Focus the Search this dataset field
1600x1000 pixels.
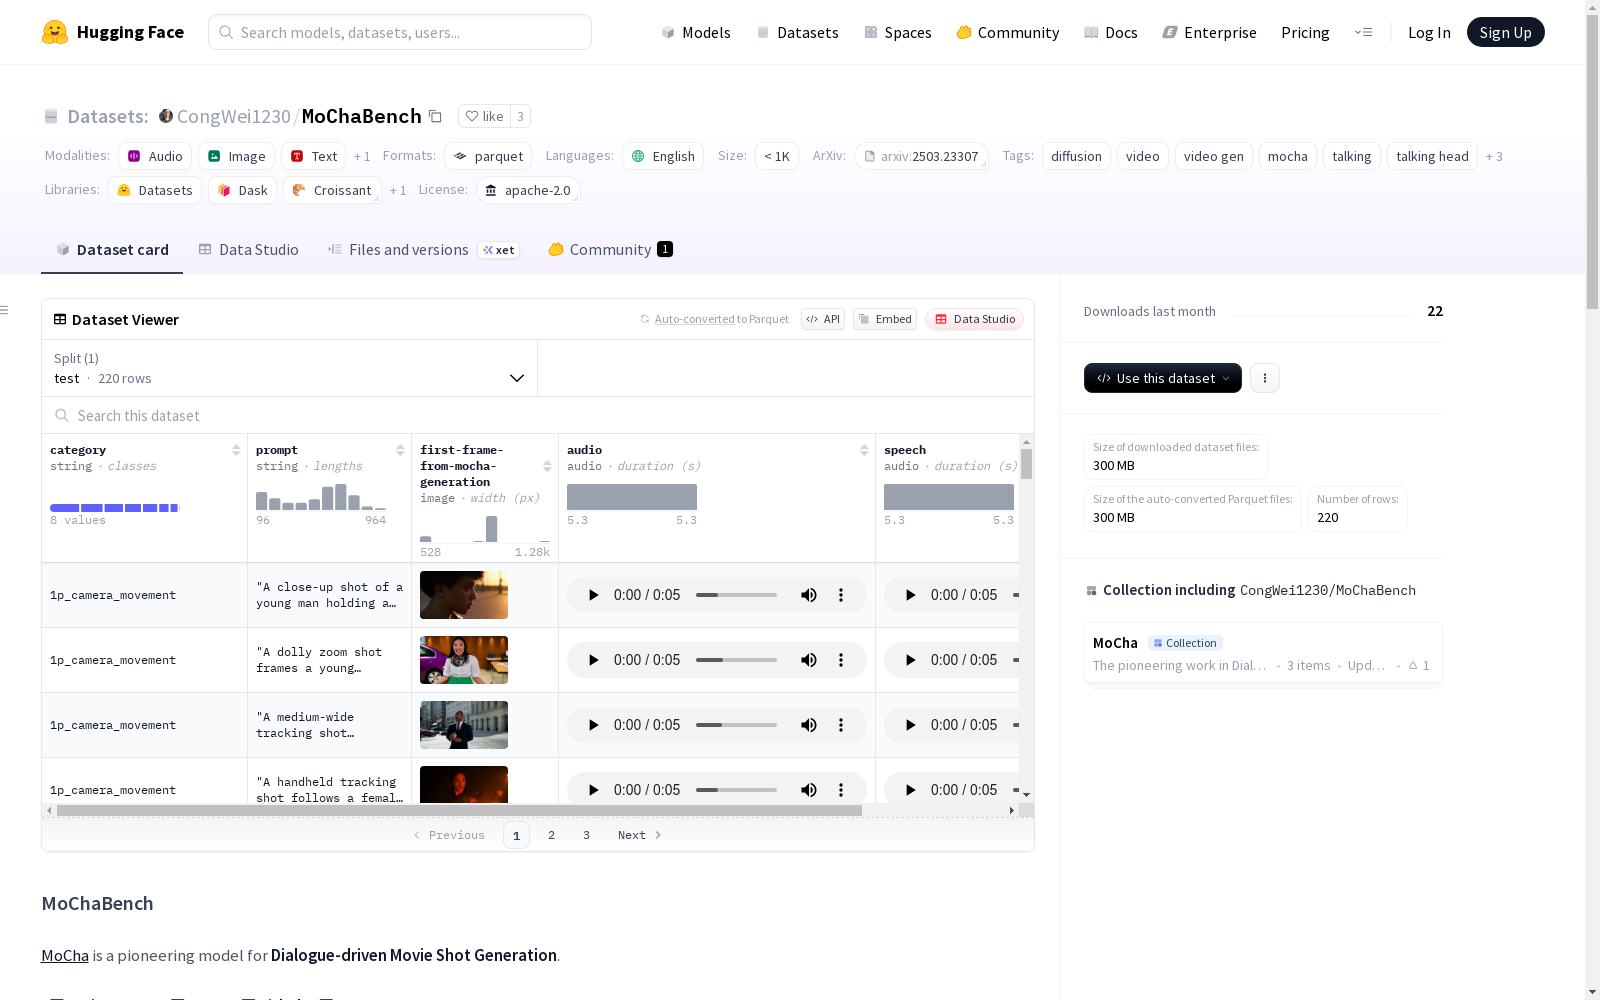[x=538, y=415]
